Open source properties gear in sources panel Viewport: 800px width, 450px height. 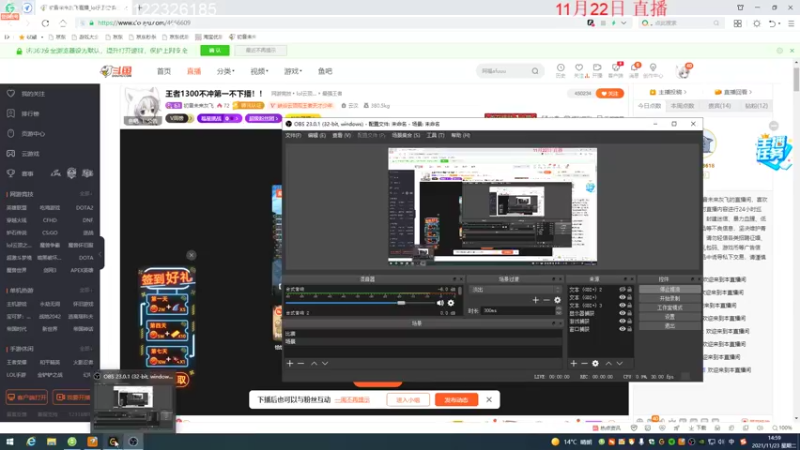[595, 363]
